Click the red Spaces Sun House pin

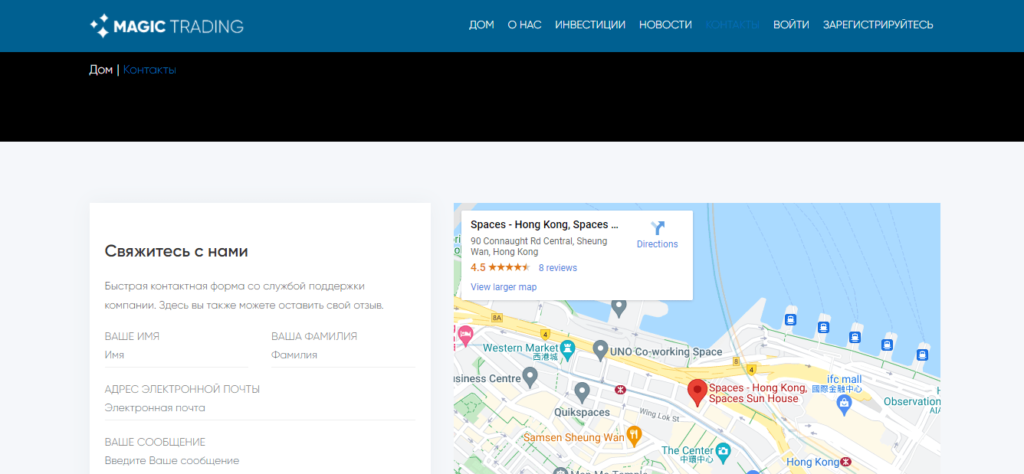click(698, 392)
